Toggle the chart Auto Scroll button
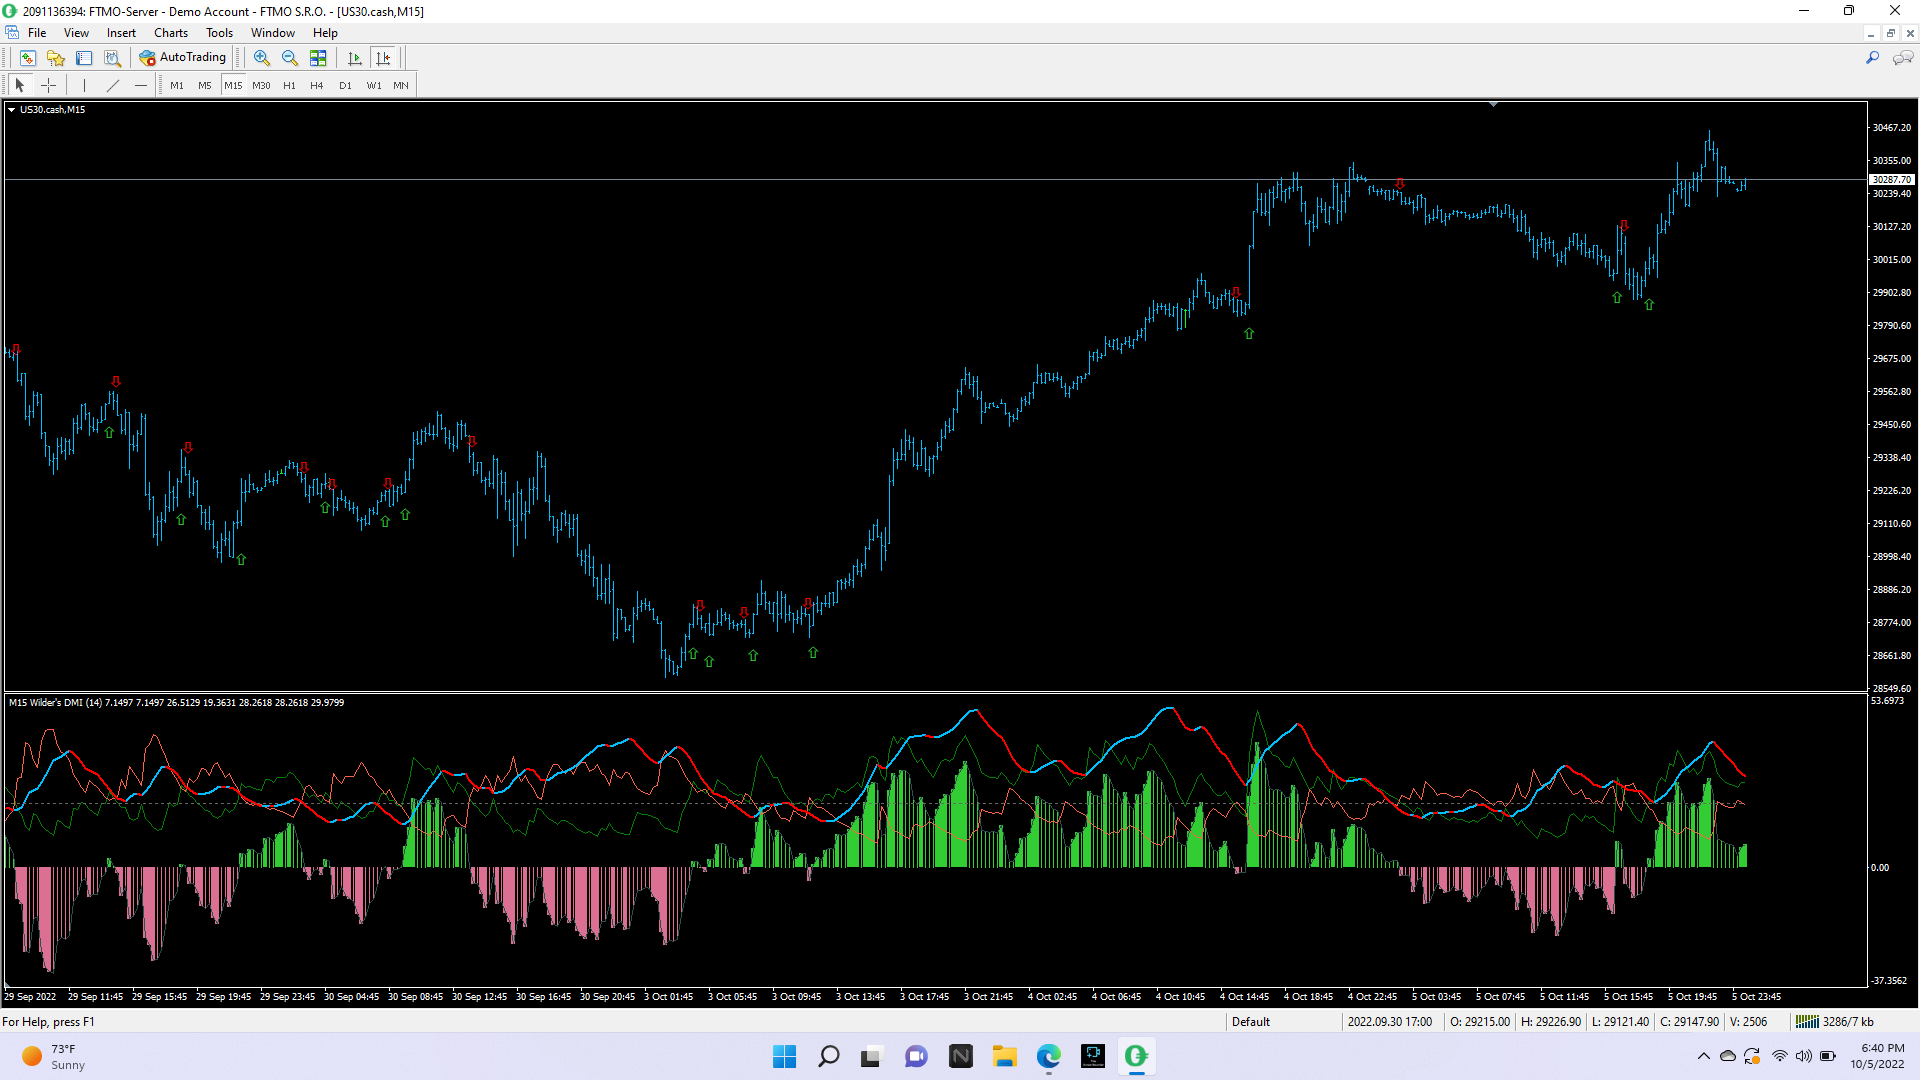1920x1080 pixels. click(355, 58)
